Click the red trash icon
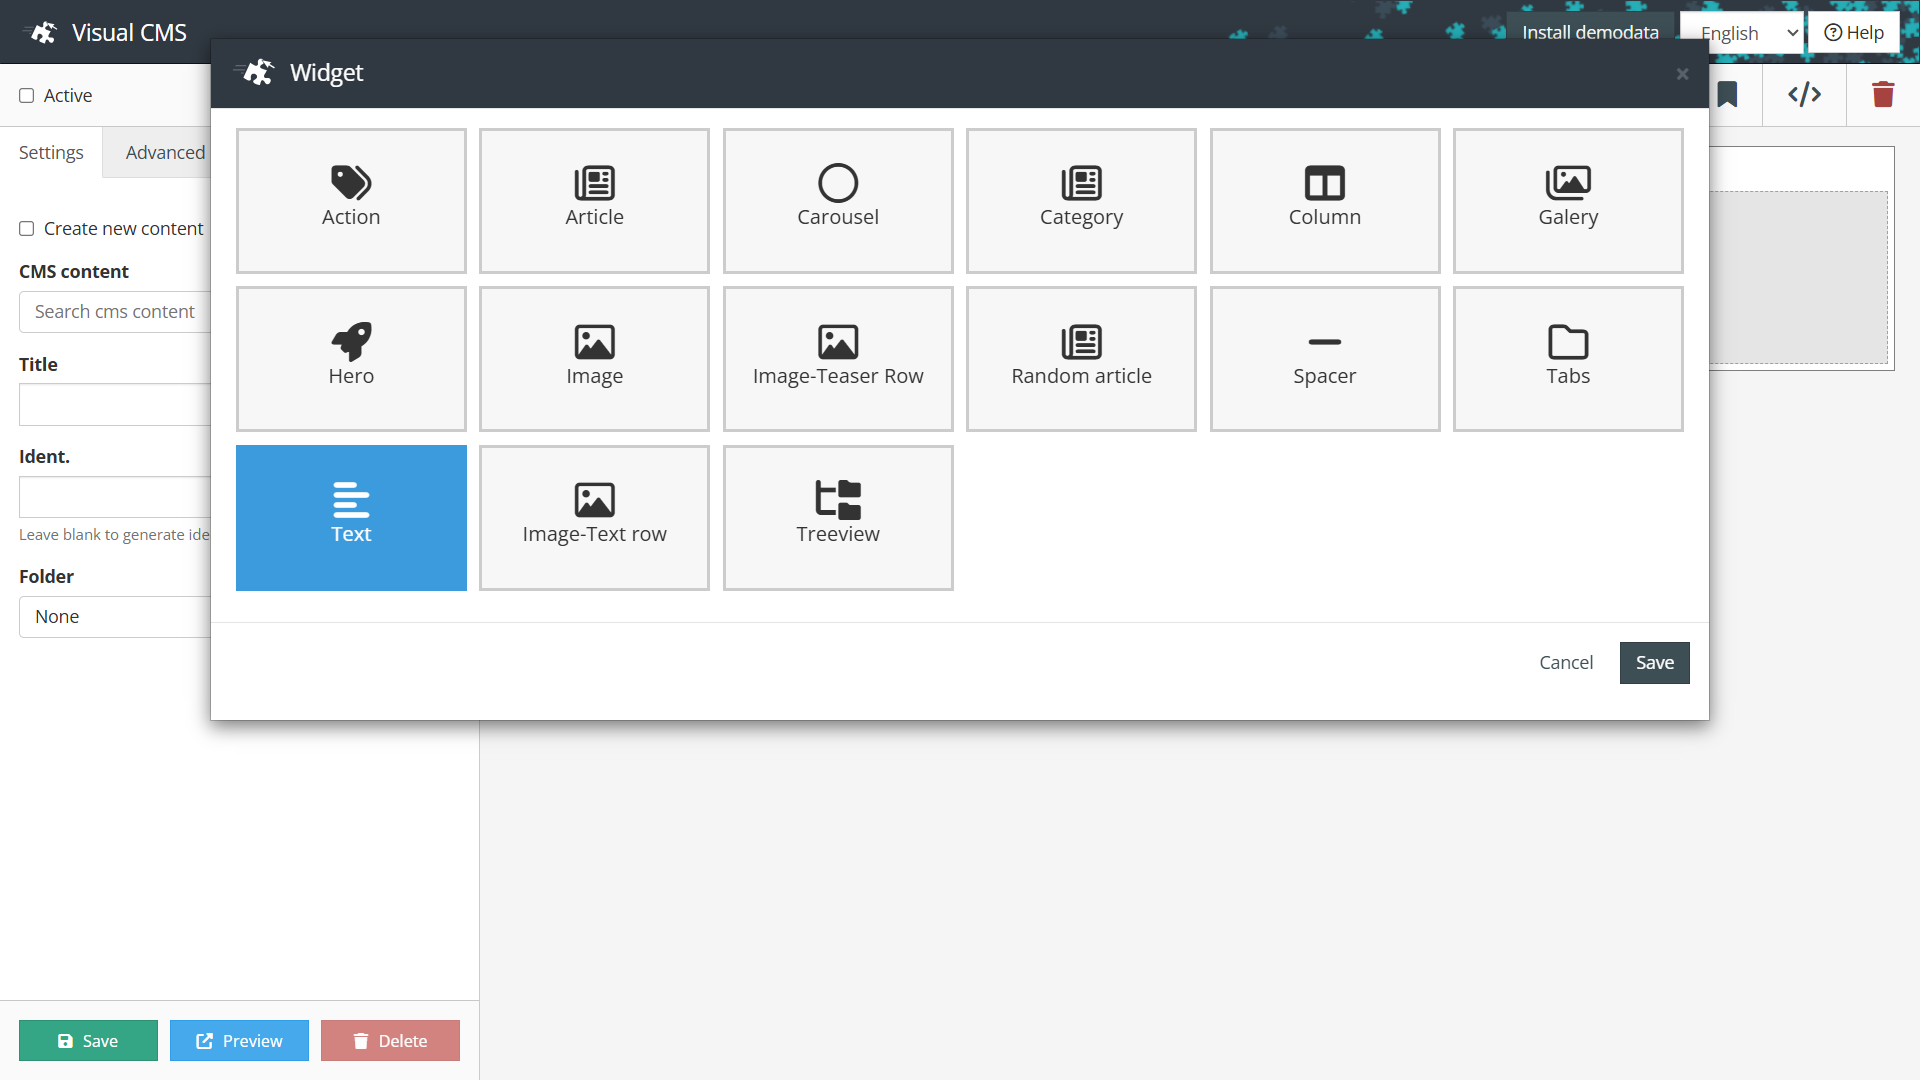The width and height of the screenshot is (1920, 1080). tap(1883, 95)
